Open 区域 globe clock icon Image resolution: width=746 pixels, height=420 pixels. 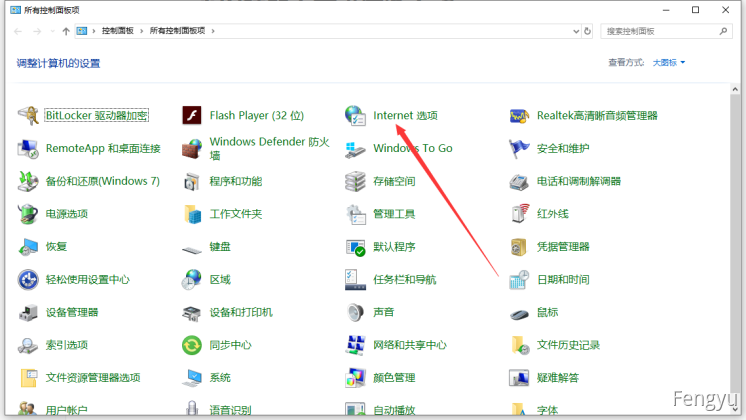(x=192, y=280)
